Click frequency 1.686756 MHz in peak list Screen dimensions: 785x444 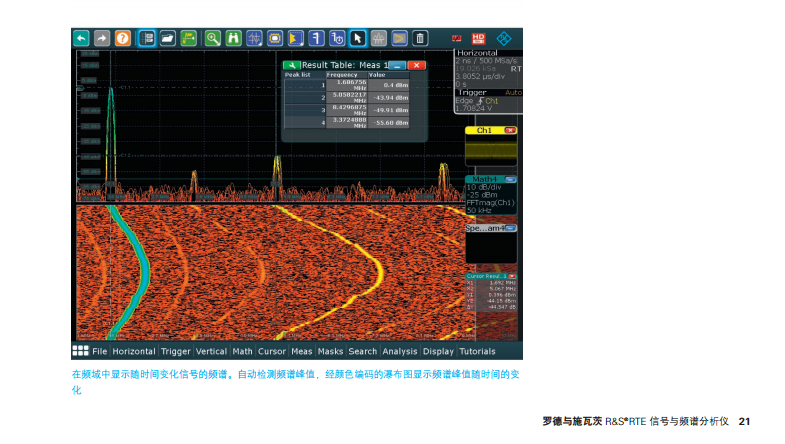point(346,85)
